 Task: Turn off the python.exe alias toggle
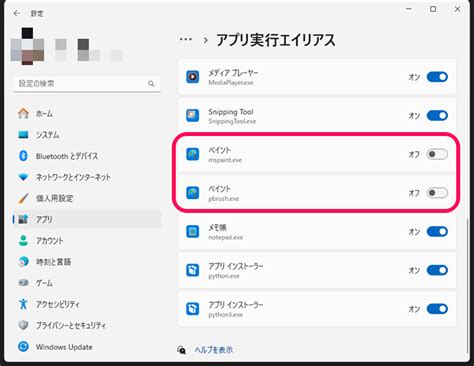(x=437, y=270)
